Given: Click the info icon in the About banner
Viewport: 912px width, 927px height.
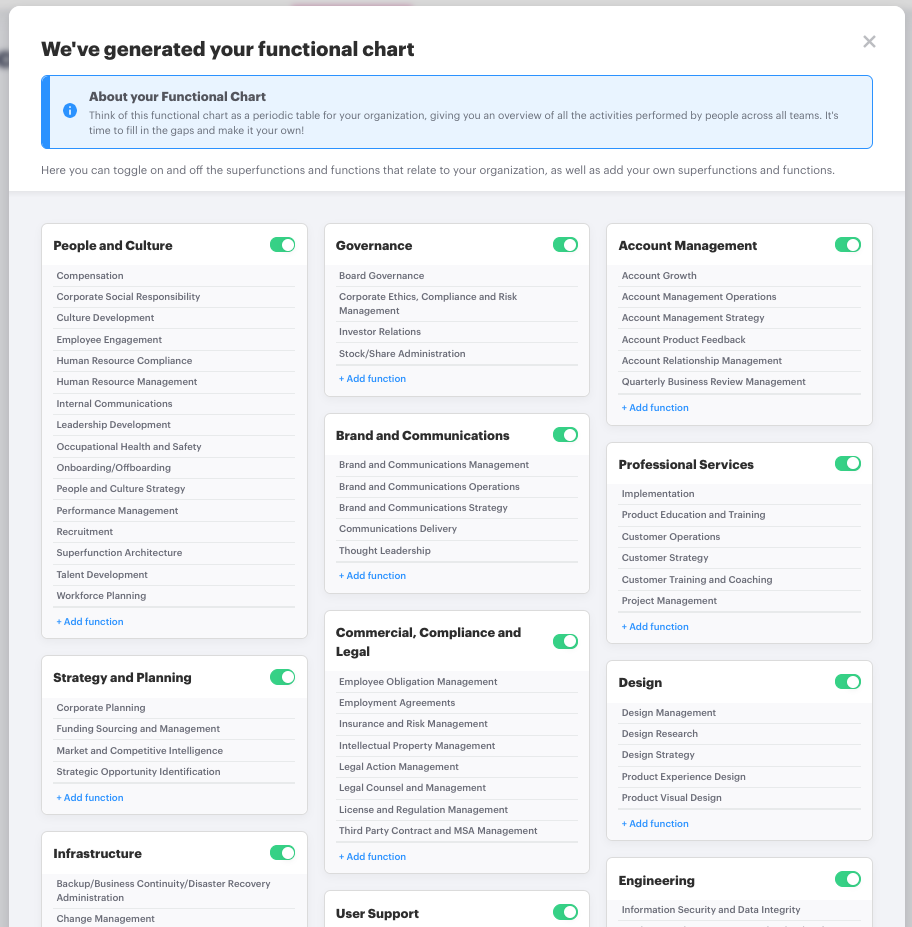Looking at the screenshot, I should click(69, 110).
